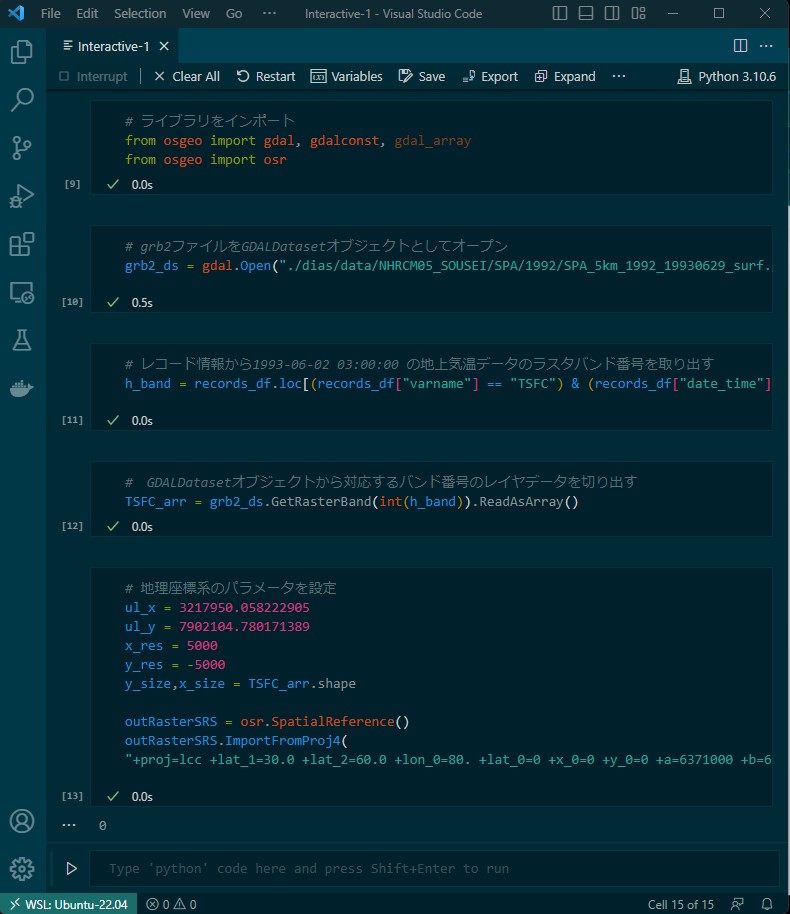Screen dimensions: 790x914
Task: Toggle the secondary side bar layout icon
Action: click(x=612, y=13)
